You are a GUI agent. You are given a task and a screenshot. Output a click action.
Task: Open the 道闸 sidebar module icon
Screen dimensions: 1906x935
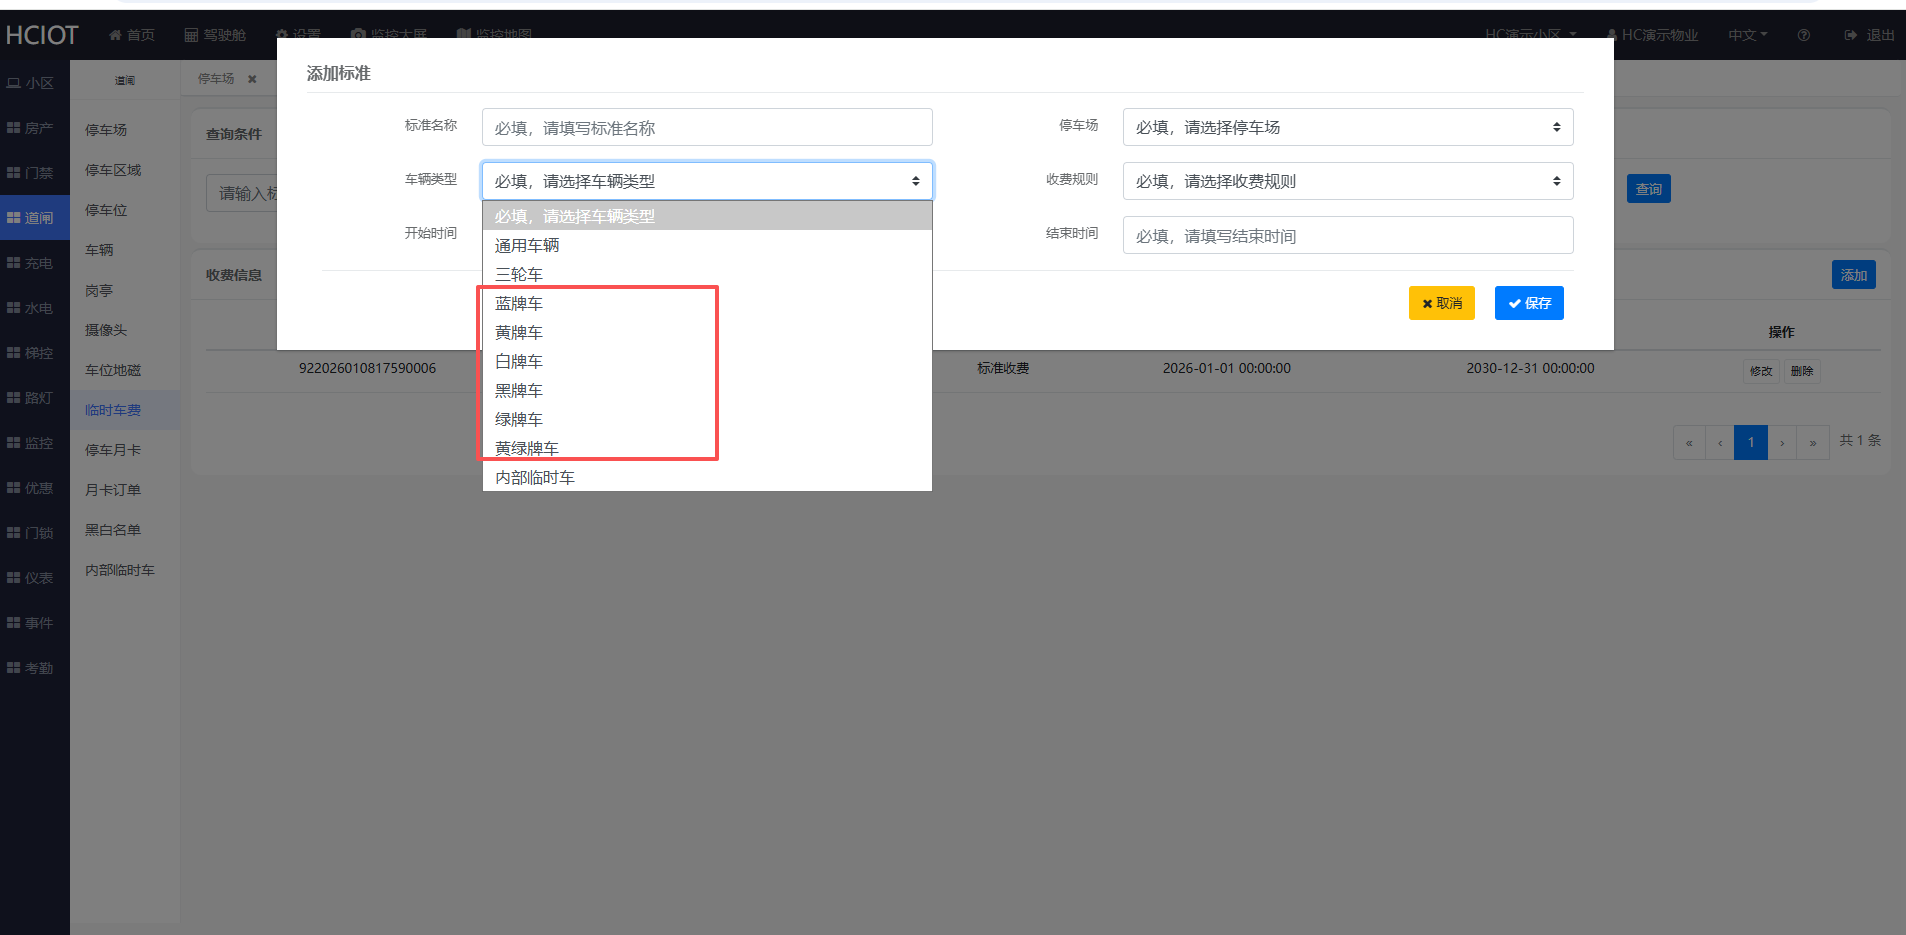(x=14, y=218)
